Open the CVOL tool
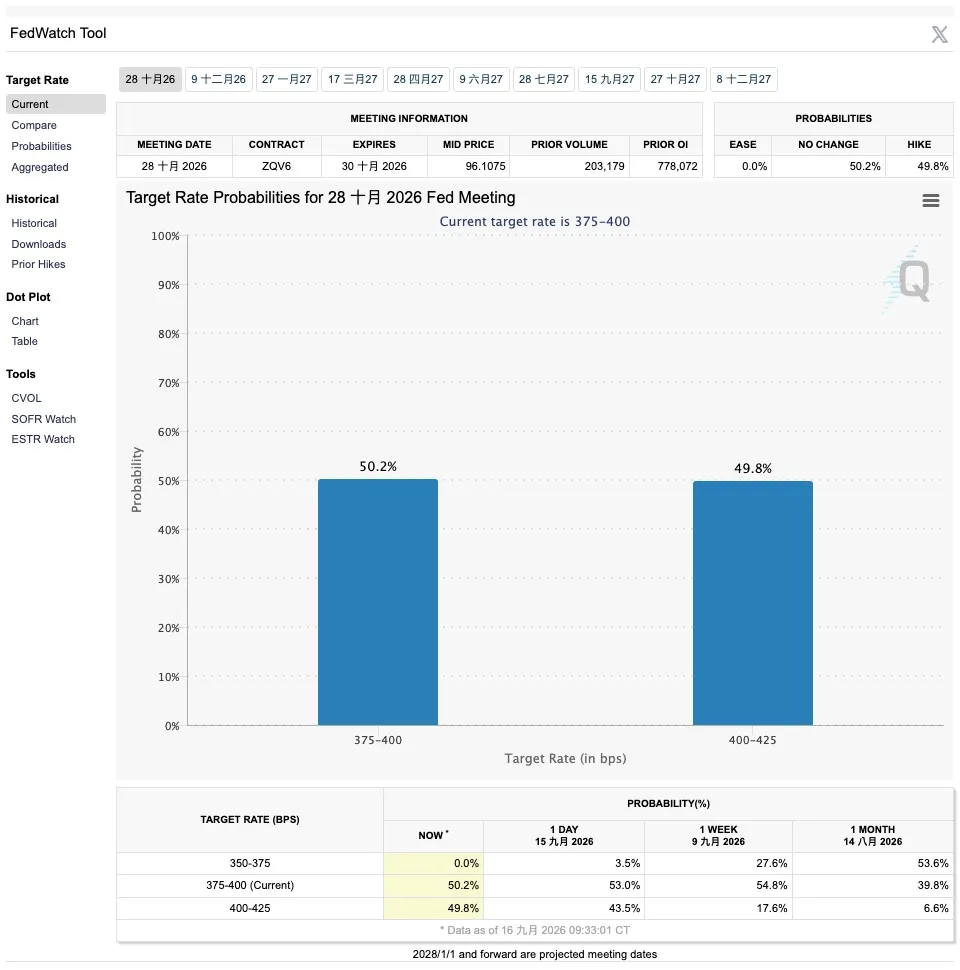Viewport: 960px width, 970px height. pyautogui.click(x=26, y=398)
